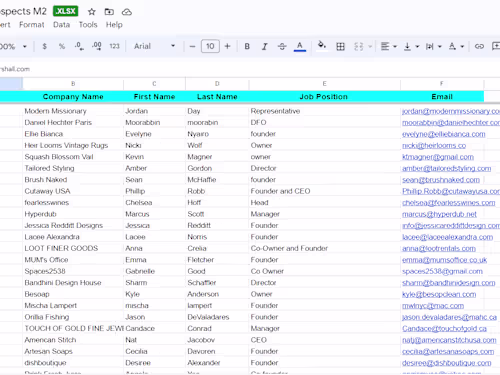Apply bold formatting
This screenshot has height=375, width=500.
coord(247,46)
